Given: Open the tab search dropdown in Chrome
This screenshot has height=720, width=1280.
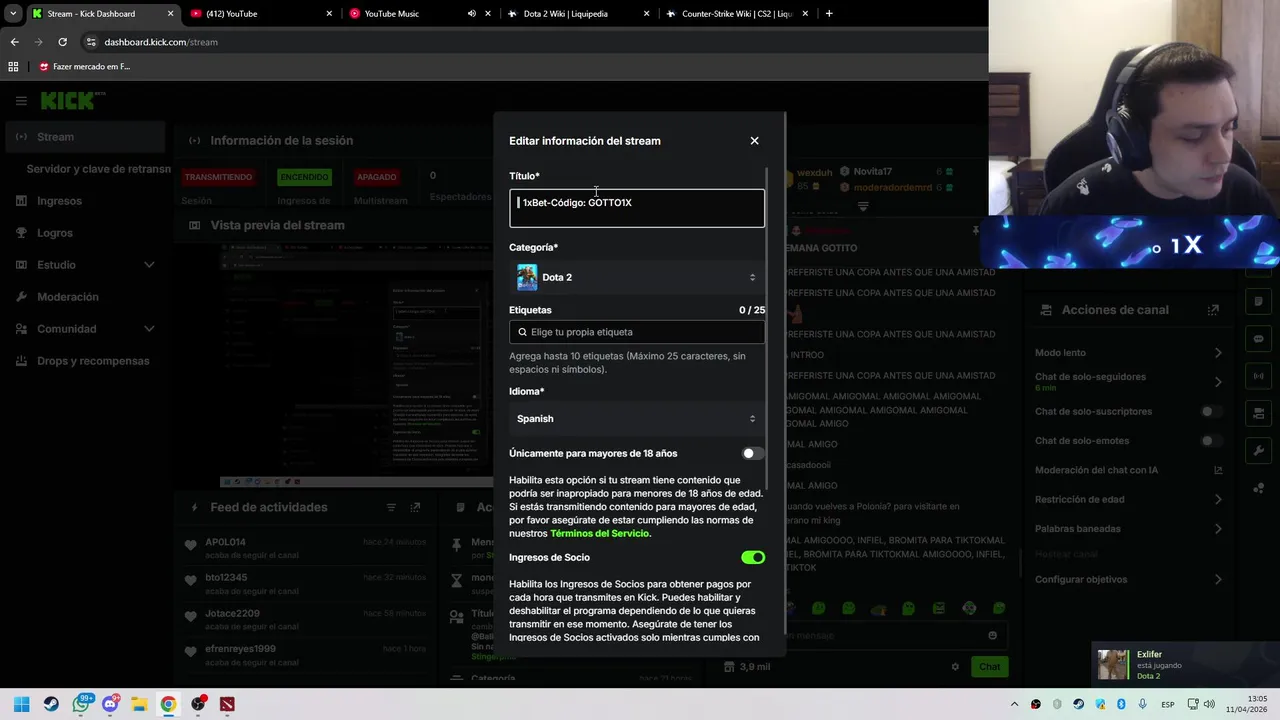Looking at the screenshot, I should [13, 14].
